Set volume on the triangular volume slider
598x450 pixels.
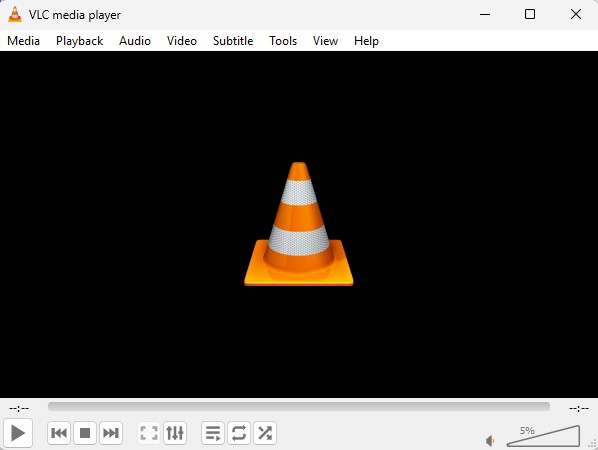coord(543,436)
